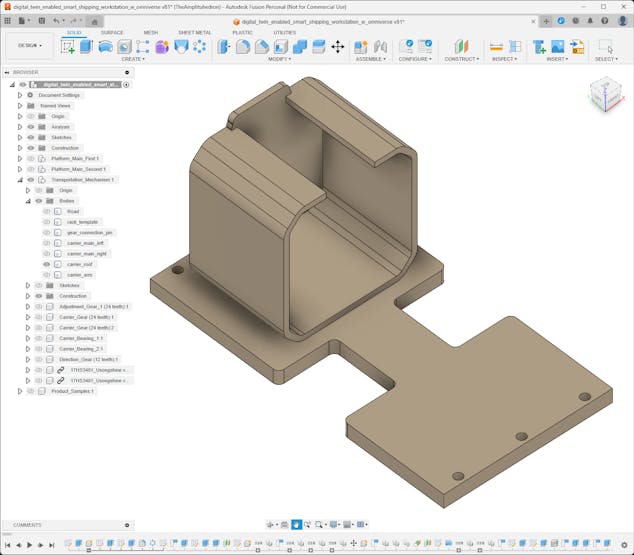Switch to the SURFACE tab

click(x=112, y=32)
